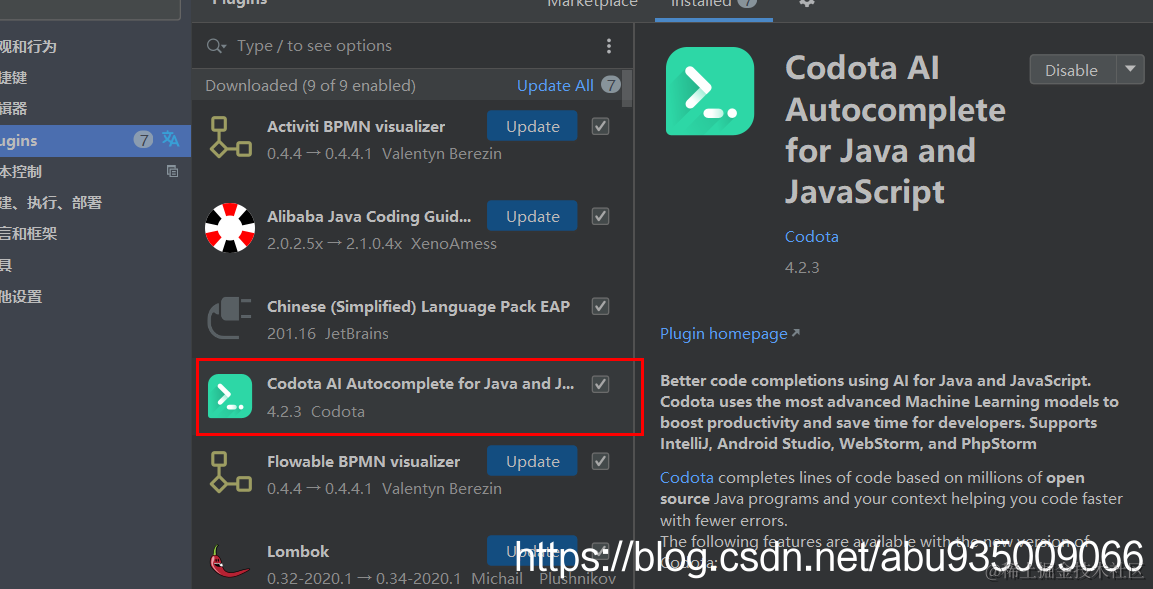The image size is (1153, 589).
Task: Click the badge 7 in Plugins sidebar row
Action: pyautogui.click(x=143, y=140)
